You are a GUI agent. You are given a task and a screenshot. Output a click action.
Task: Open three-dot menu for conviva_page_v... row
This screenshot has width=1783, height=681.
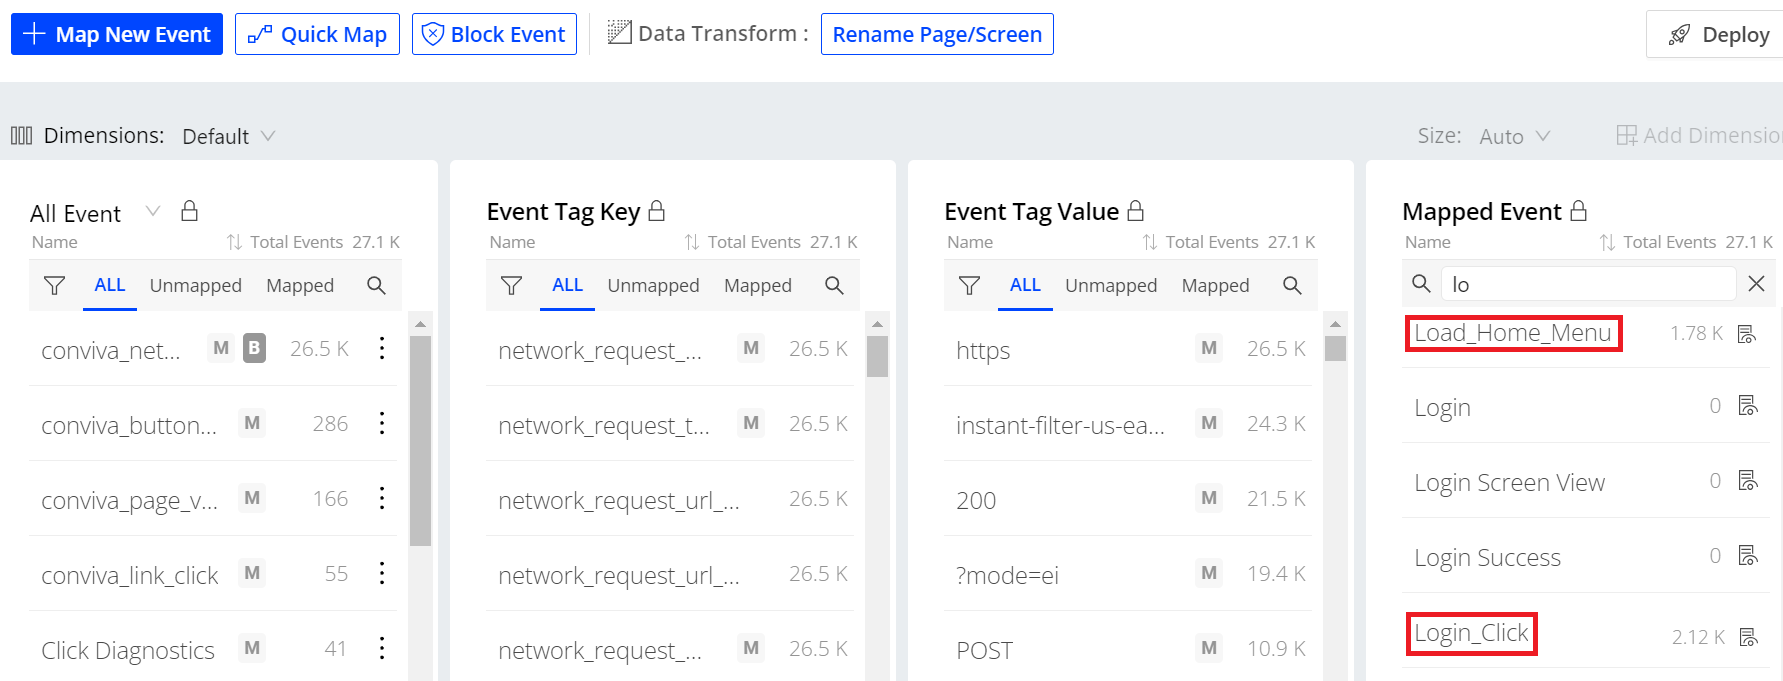pyautogui.click(x=382, y=498)
